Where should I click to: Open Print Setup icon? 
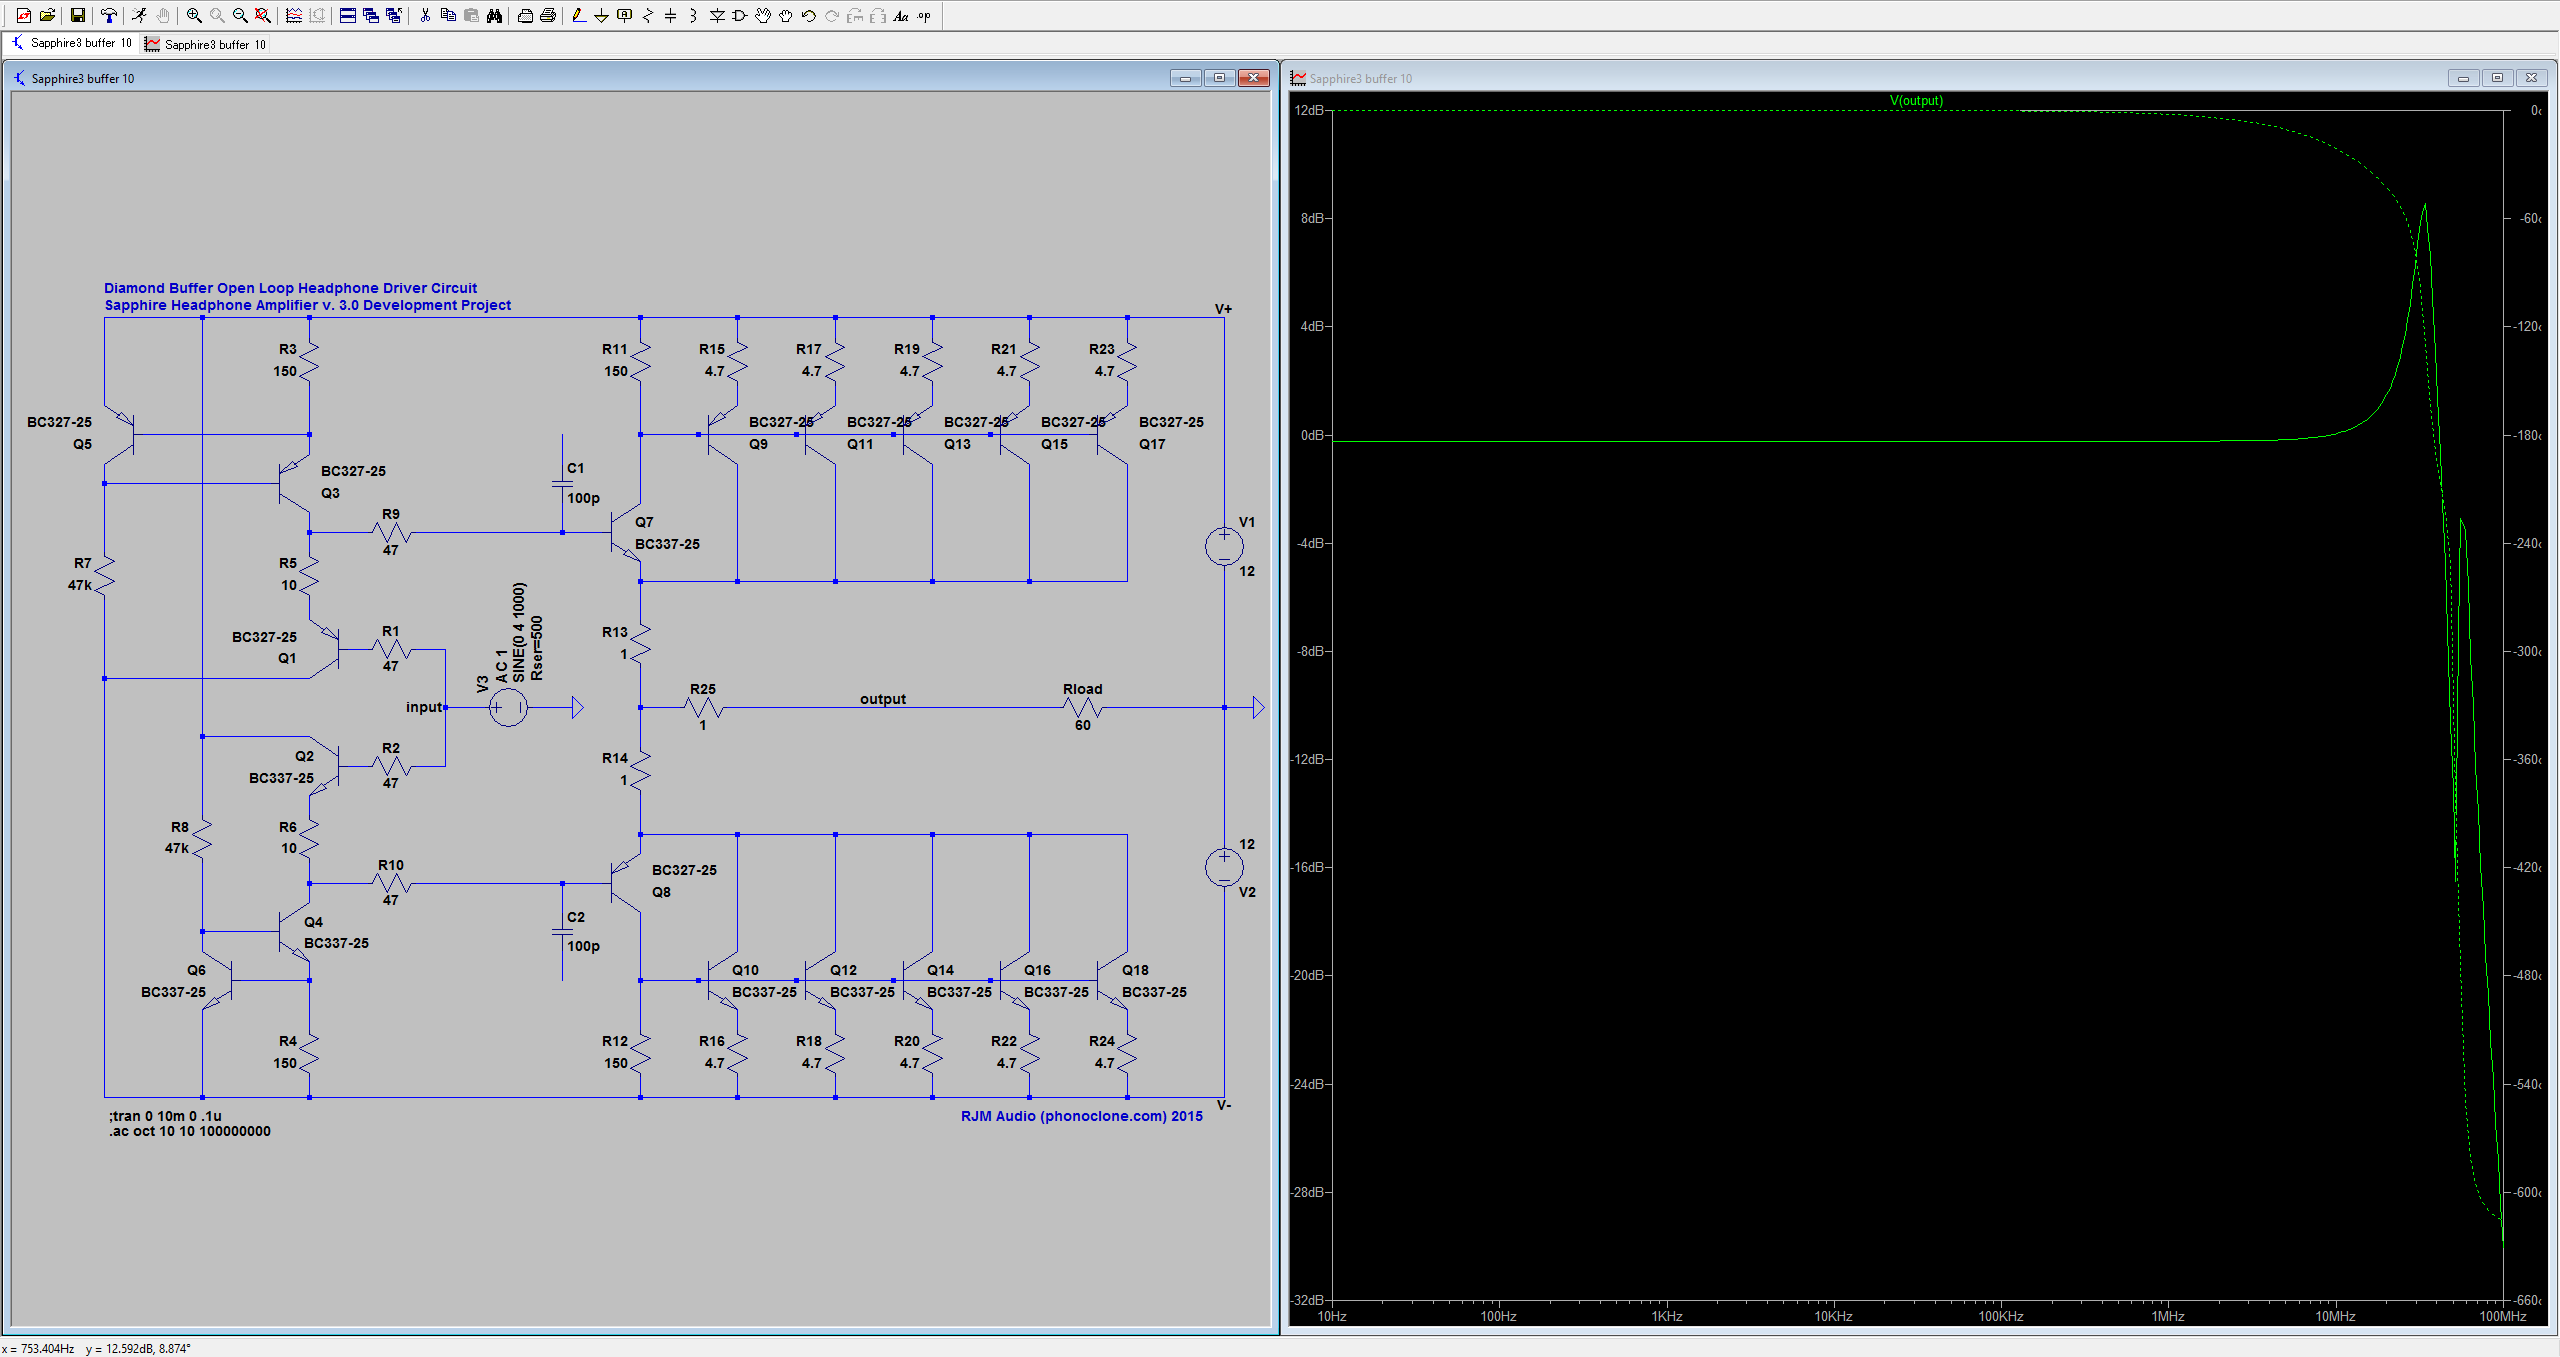525,15
